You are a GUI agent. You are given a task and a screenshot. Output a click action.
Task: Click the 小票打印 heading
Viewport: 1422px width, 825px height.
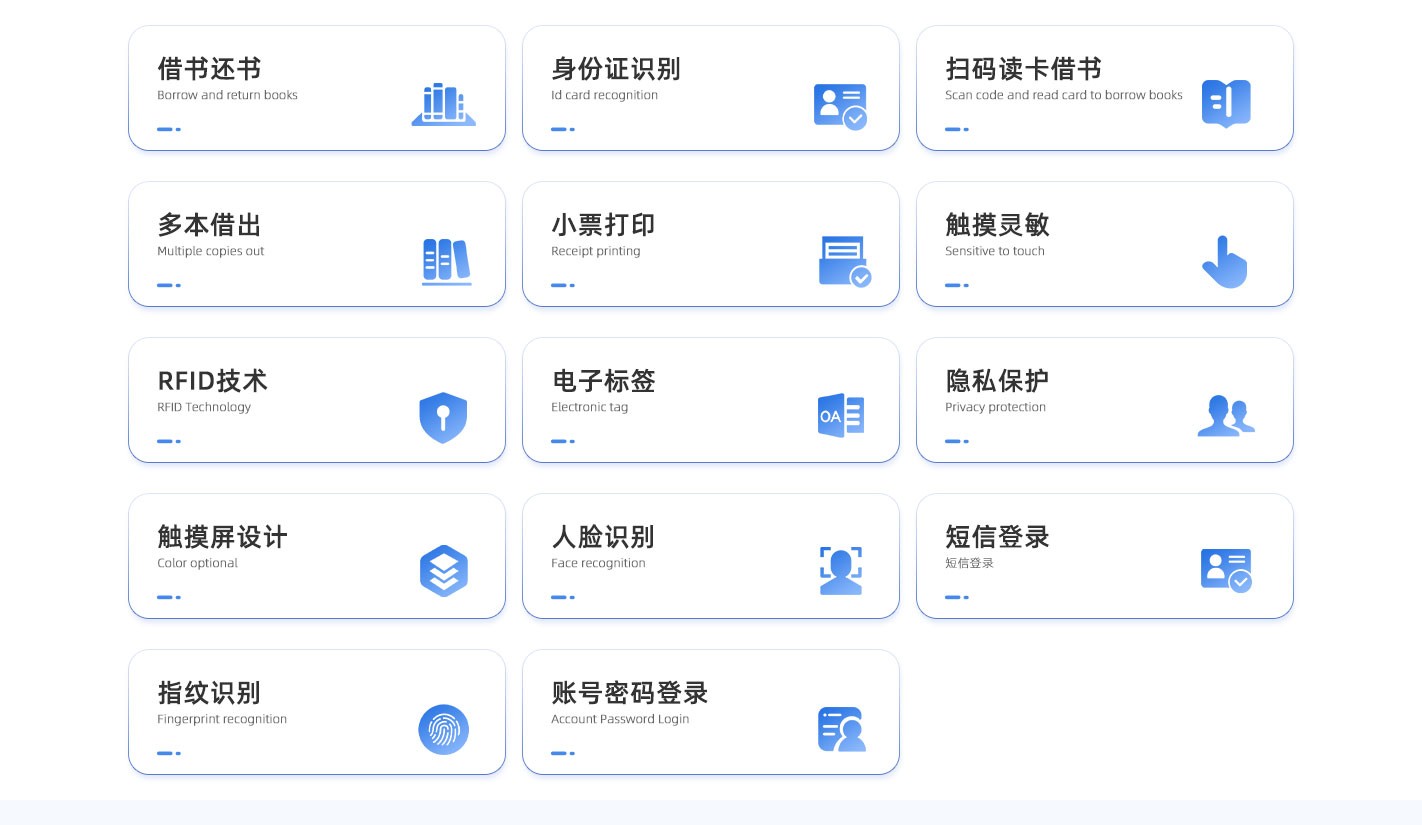pos(603,225)
